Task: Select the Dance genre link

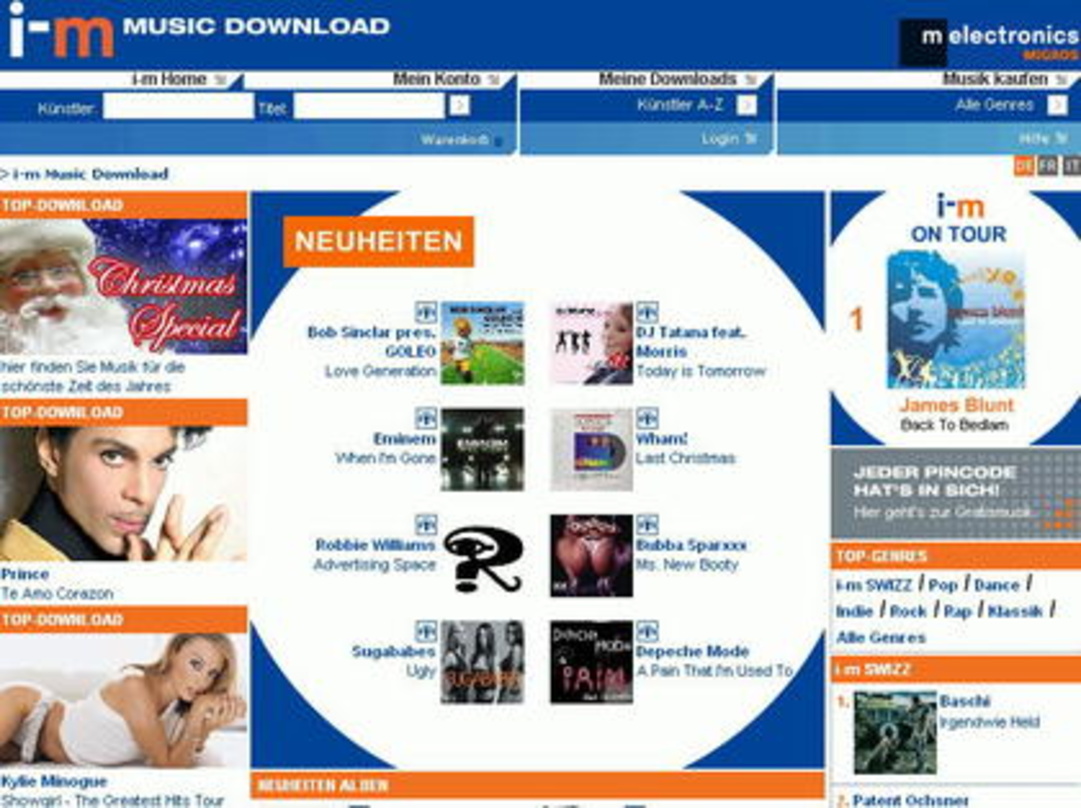Action: tap(997, 585)
